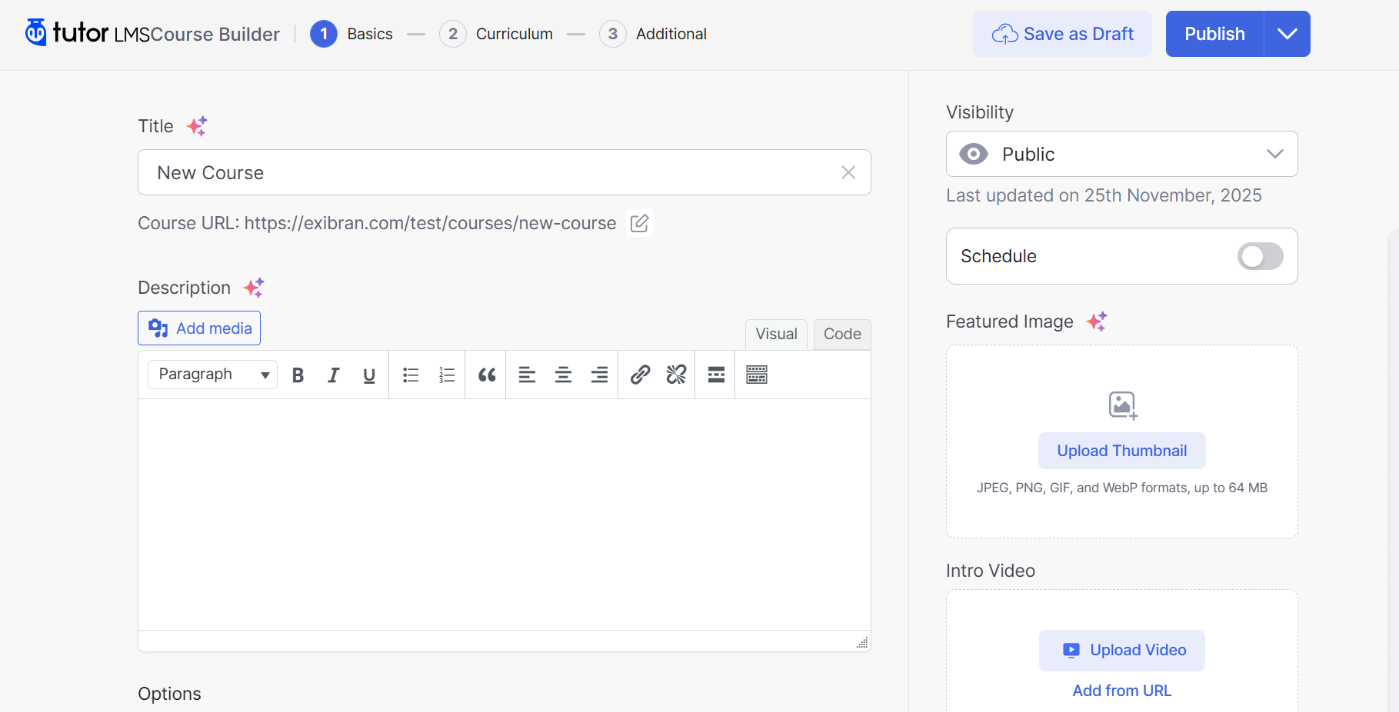Viewport: 1399px width, 712px height.
Task: Open the Add media dialog
Action: click(x=199, y=328)
